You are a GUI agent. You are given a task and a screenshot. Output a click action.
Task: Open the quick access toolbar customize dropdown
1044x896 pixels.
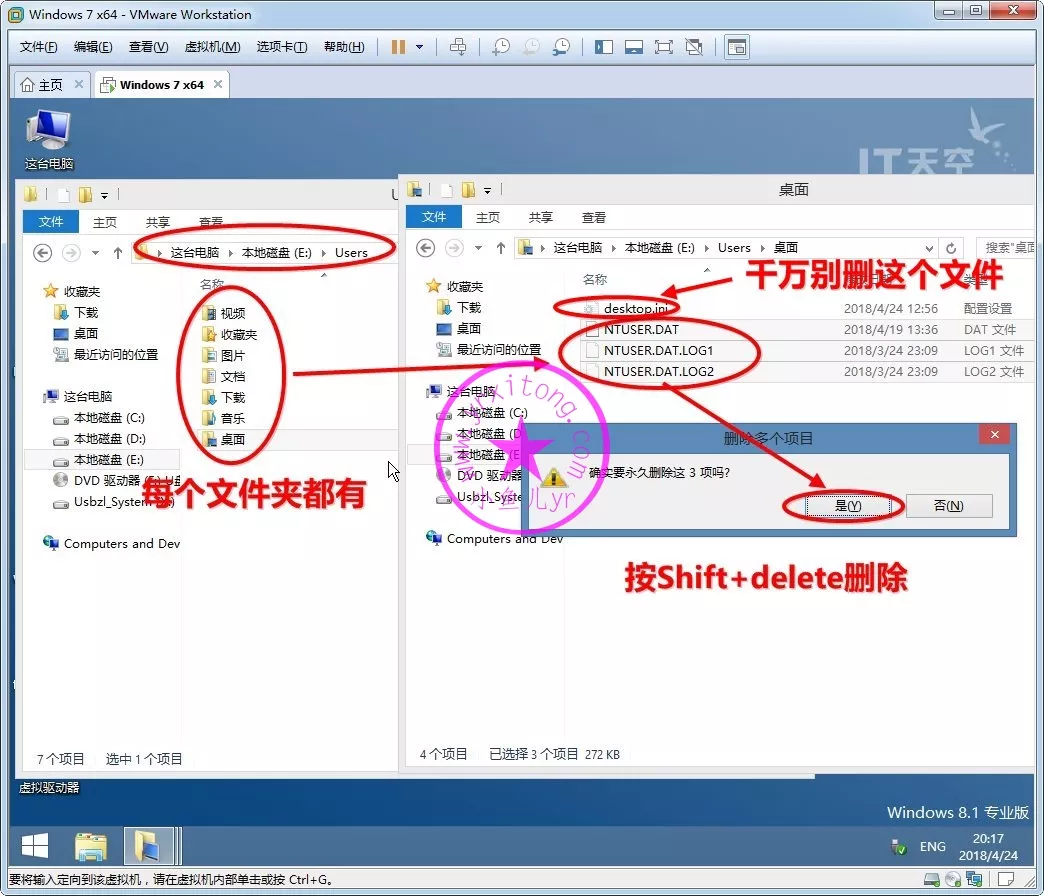pyautogui.click(x=487, y=190)
